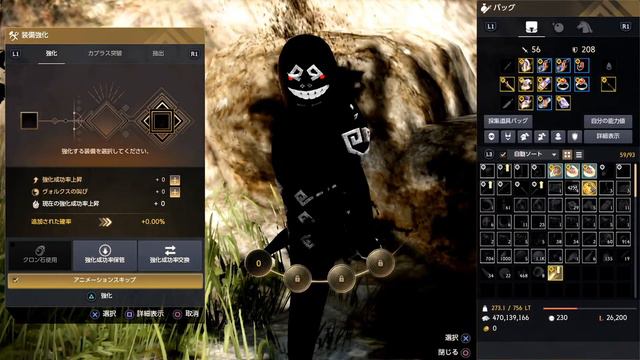
Task: Select second equipped ring slot
Action: pos(582,84)
